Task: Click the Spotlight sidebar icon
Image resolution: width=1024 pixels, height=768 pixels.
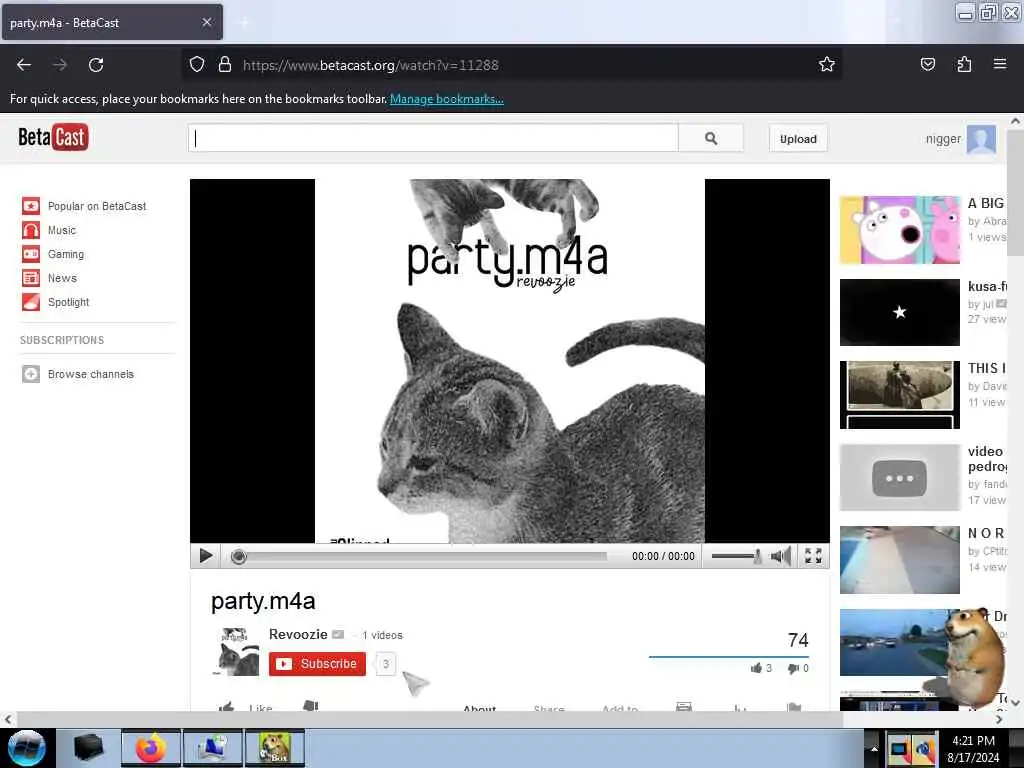Action: (x=31, y=302)
